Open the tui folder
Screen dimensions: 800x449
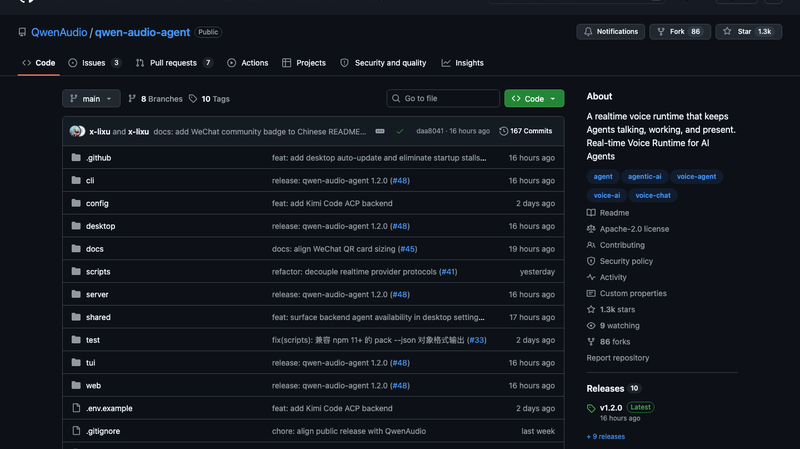click(90, 363)
